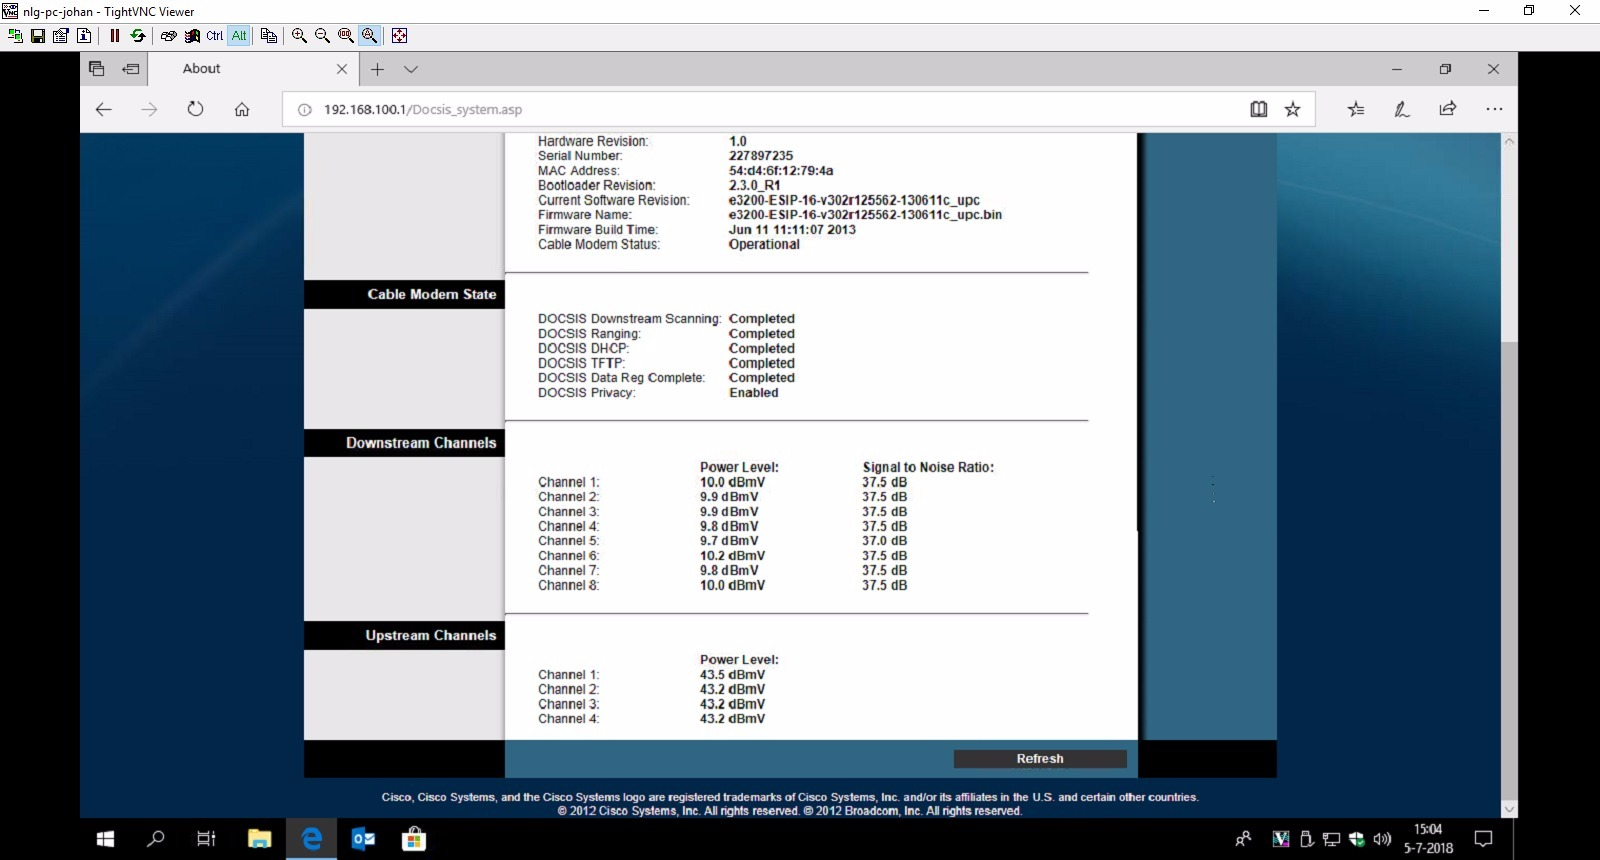Add page to favorites with star
The image size is (1600, 860).
pos(1293,109)
